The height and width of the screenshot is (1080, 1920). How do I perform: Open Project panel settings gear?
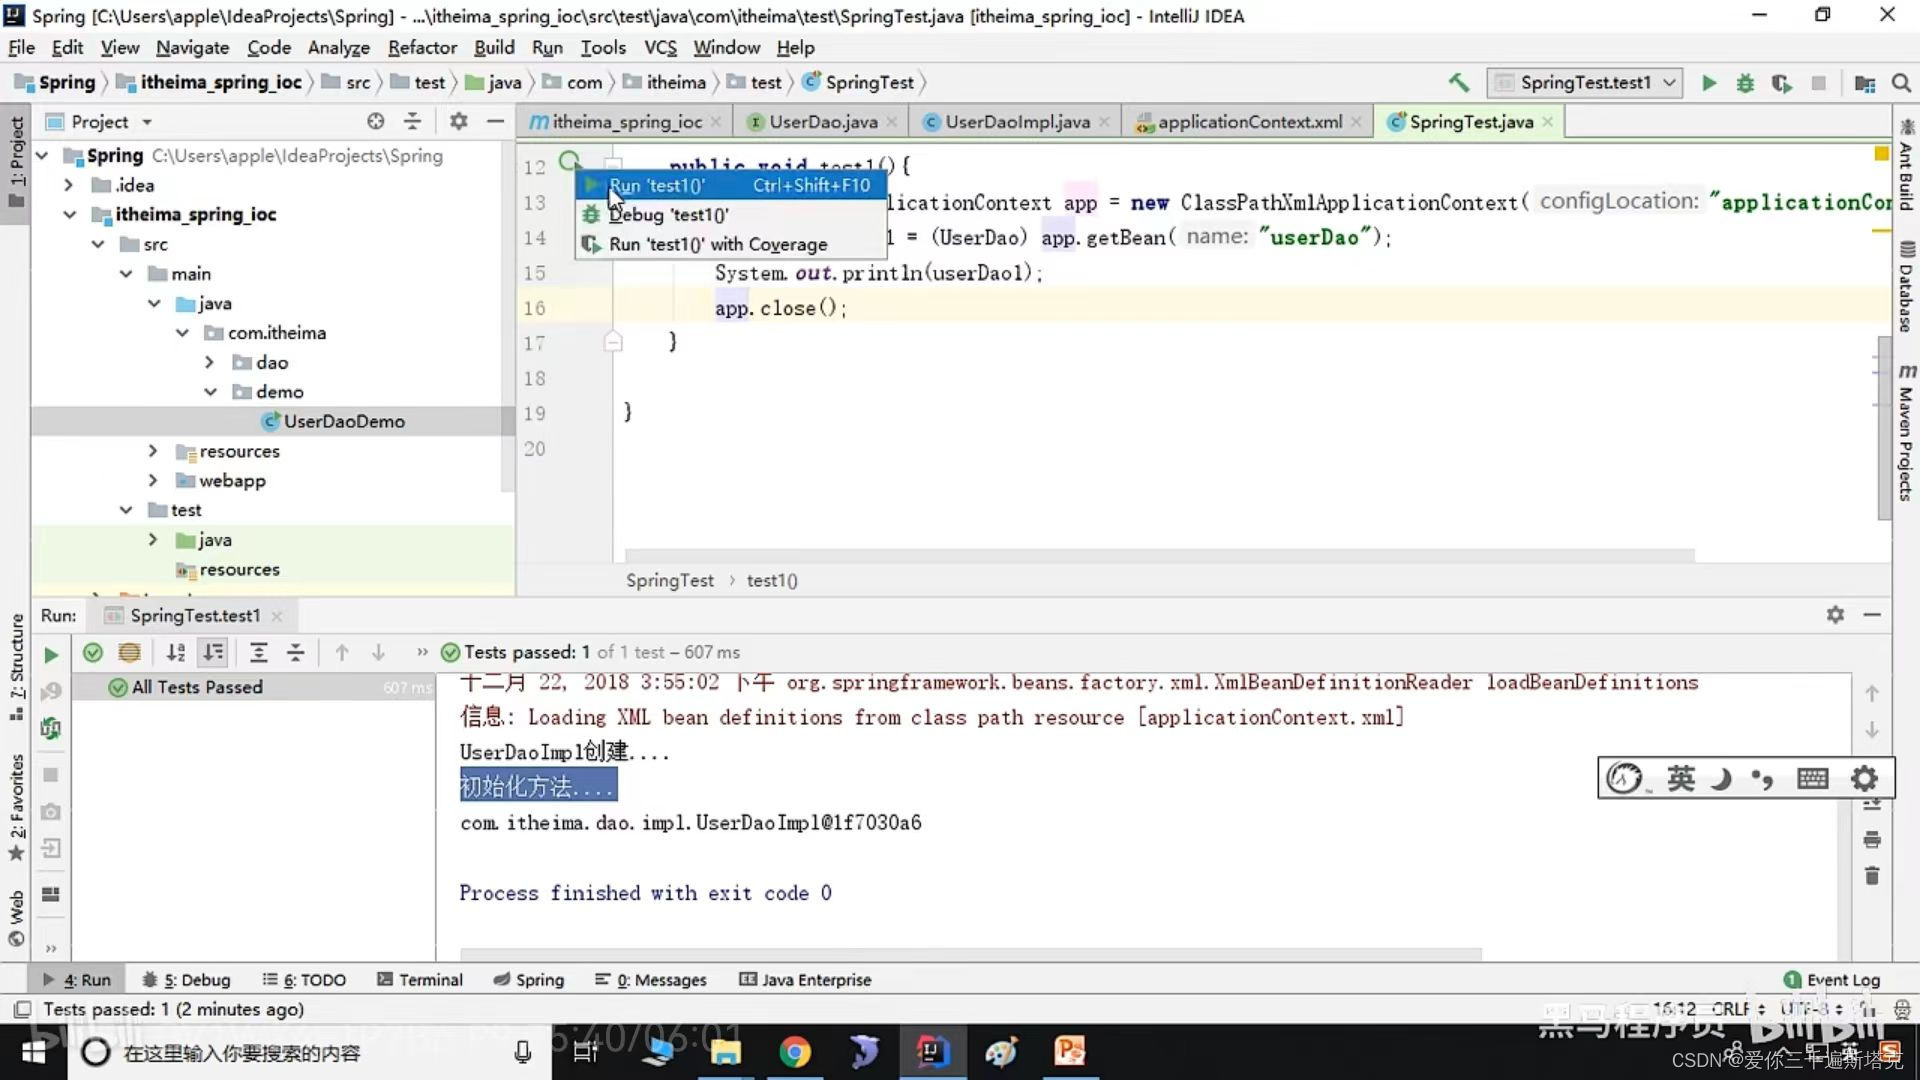coord(458,121)
